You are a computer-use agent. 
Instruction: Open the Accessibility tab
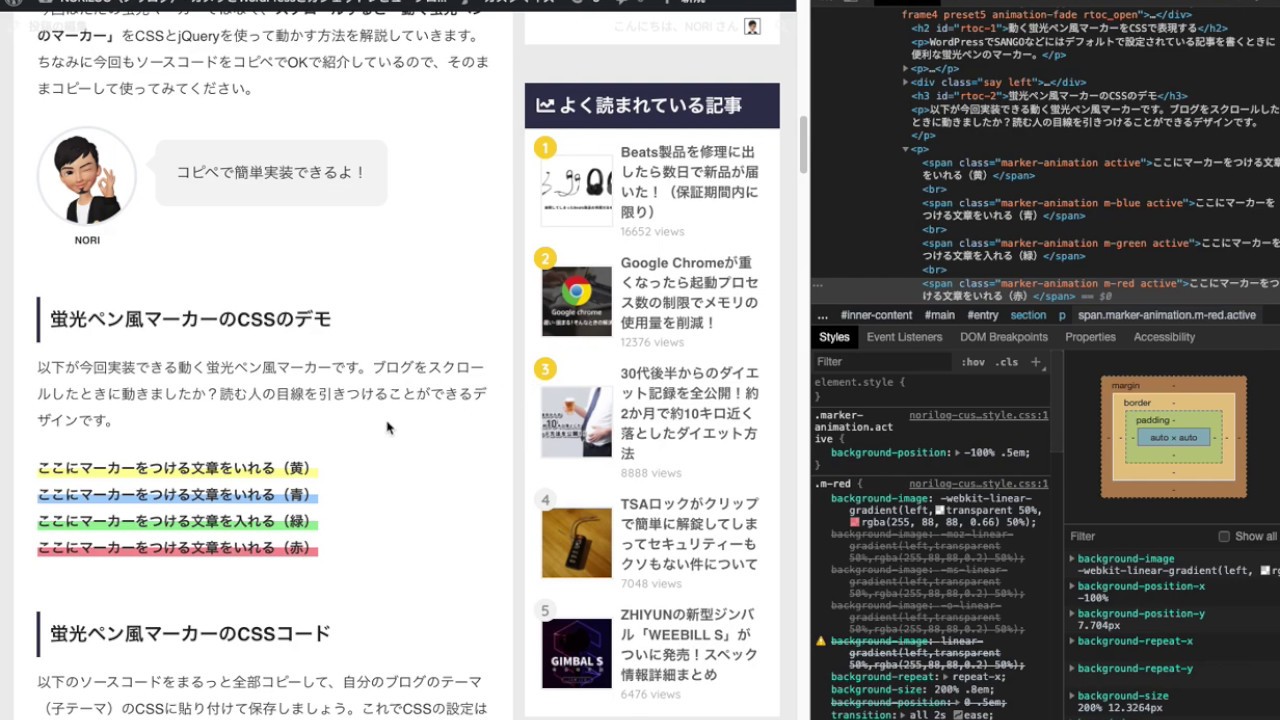(1164, 337)
